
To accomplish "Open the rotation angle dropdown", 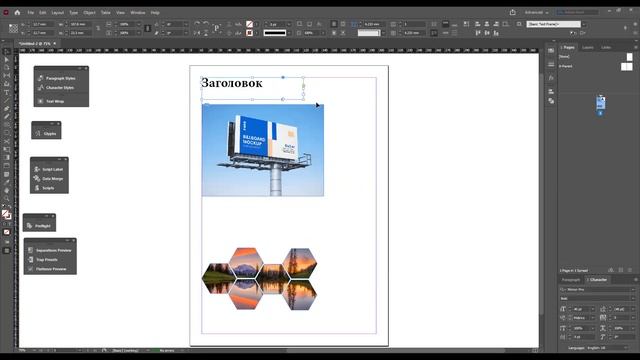I will point(186,24).
